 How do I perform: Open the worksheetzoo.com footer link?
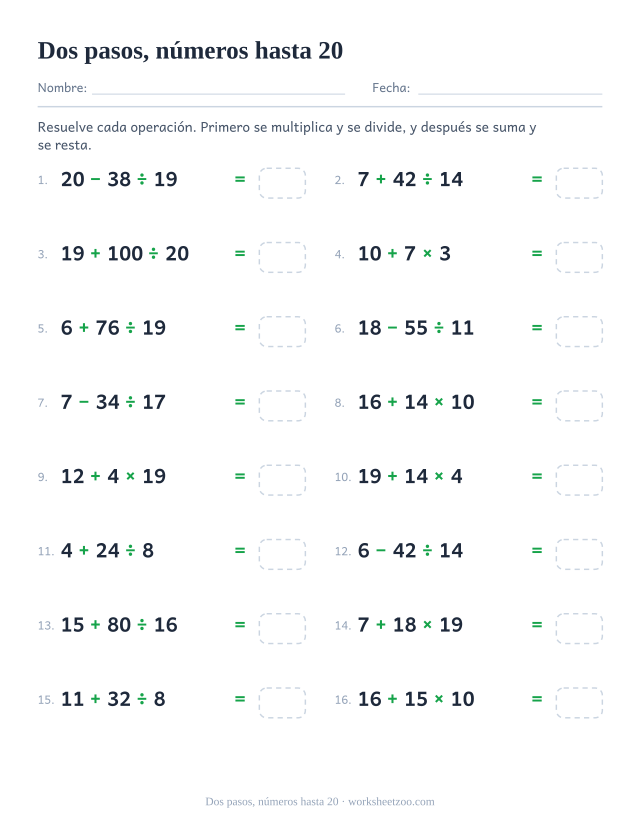point(391,802)
